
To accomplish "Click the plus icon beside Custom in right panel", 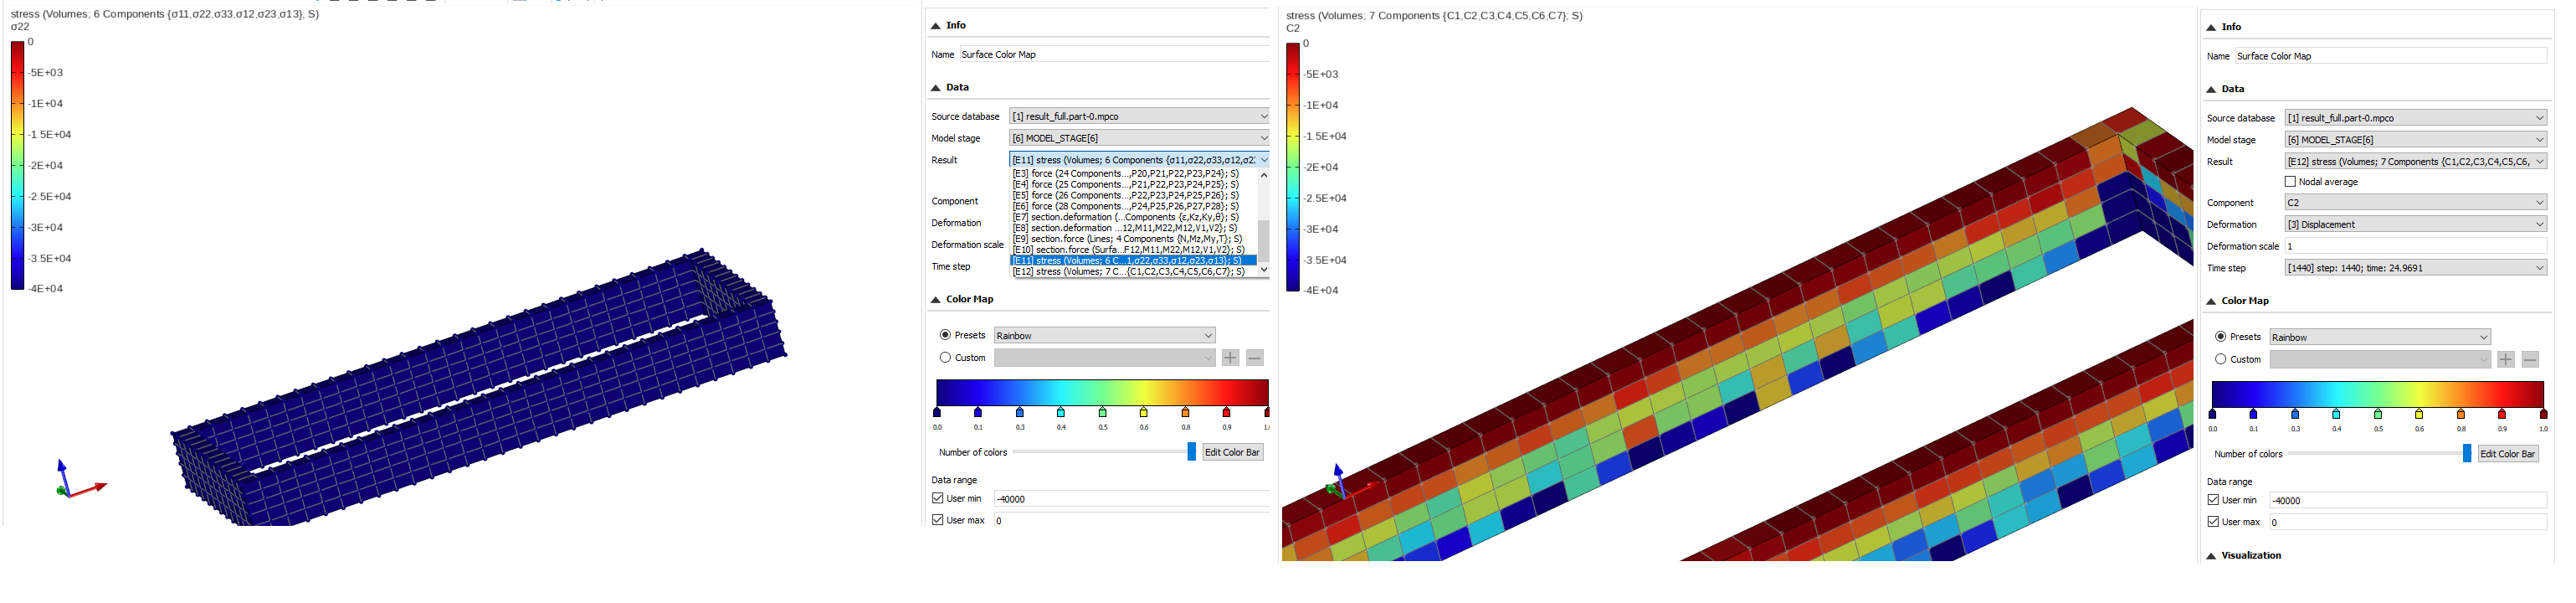I will coord(2506,360).
